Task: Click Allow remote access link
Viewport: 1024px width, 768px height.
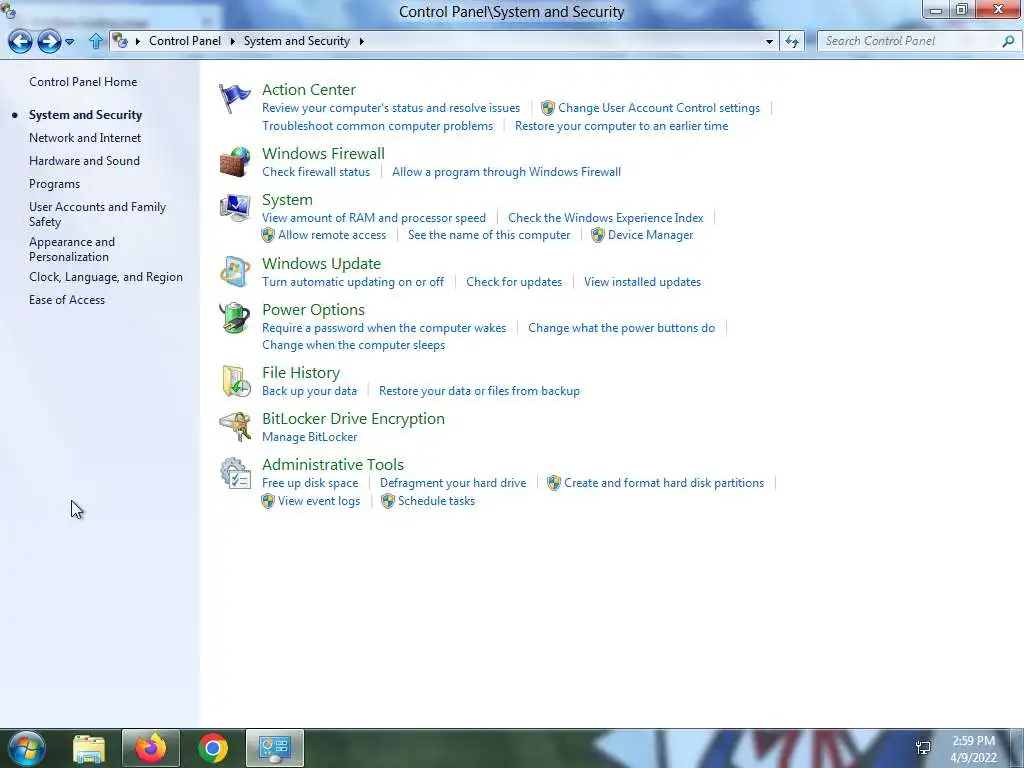Action: pyautogui.click(x=332, y=235)
